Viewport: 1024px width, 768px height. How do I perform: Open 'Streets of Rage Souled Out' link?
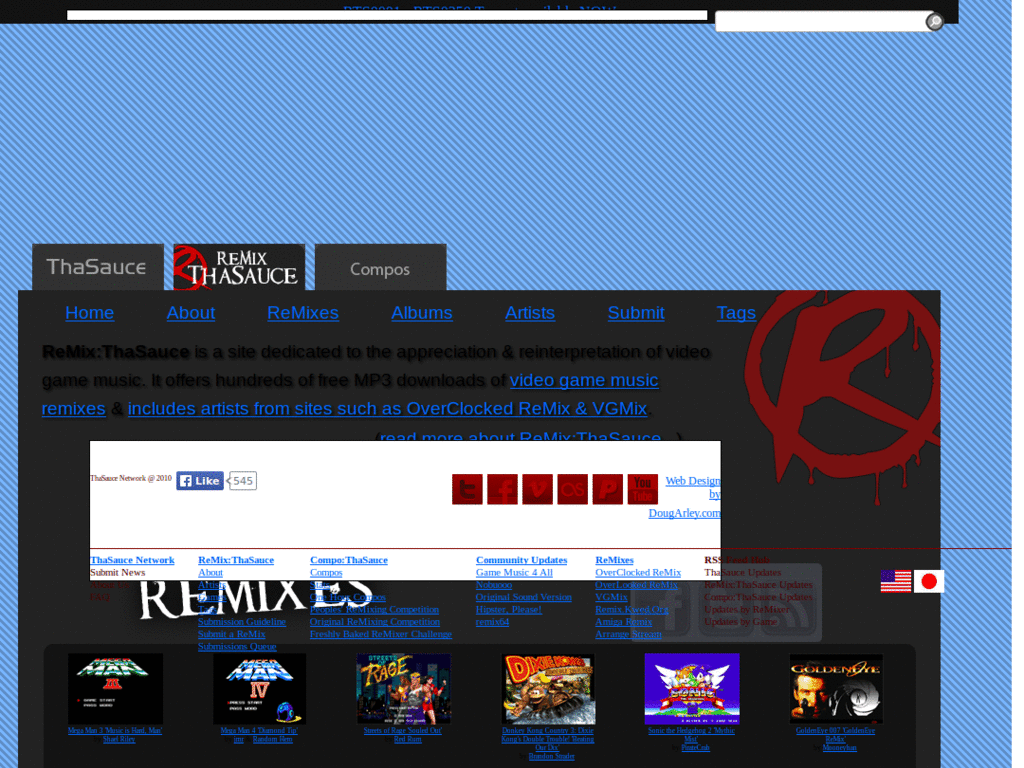(x=403, y=731)
